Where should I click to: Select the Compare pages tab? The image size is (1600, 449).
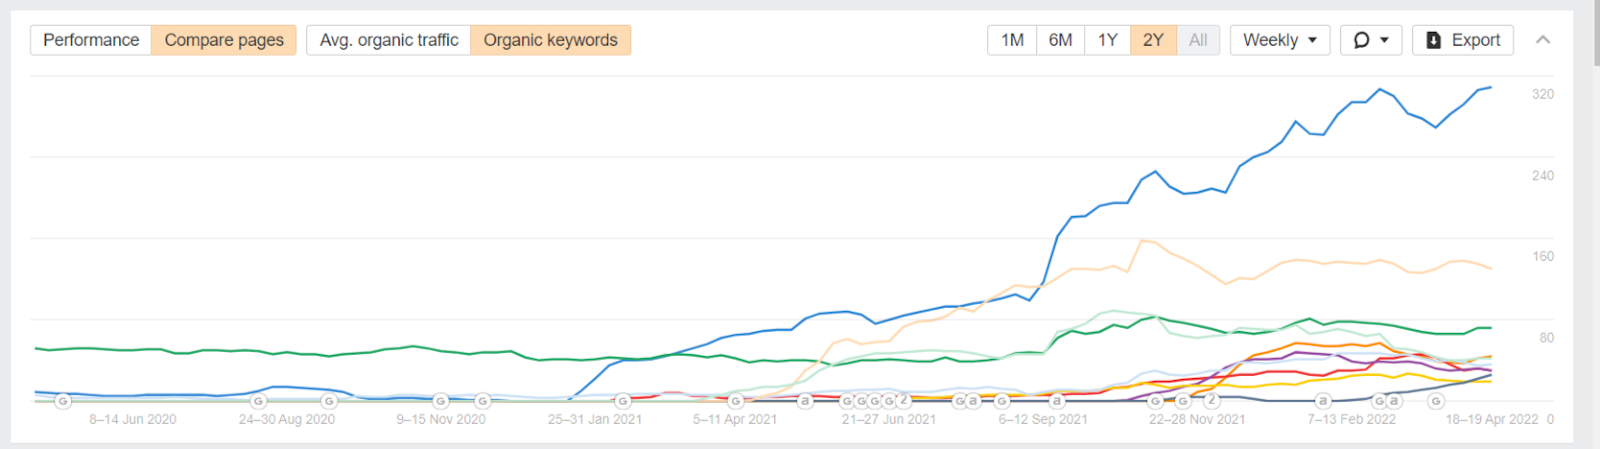[x=224, y=40]
